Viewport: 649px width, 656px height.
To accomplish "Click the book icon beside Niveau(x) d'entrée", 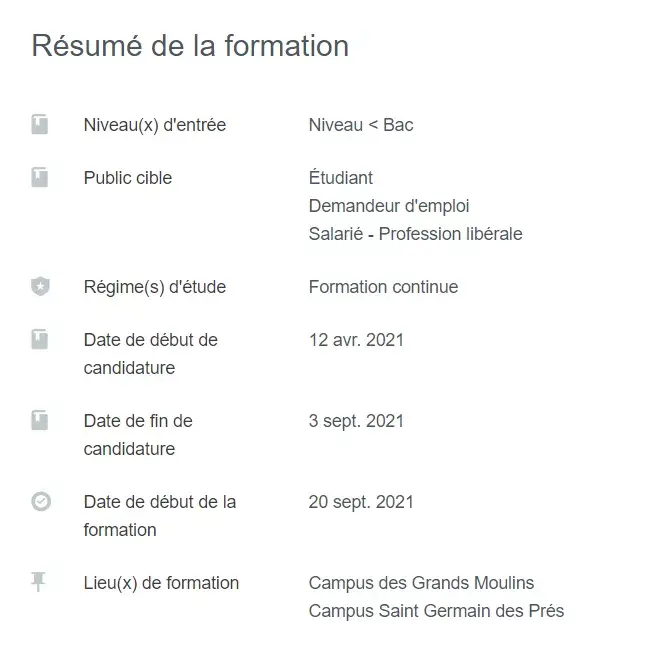I will click(x=39, y=125).
